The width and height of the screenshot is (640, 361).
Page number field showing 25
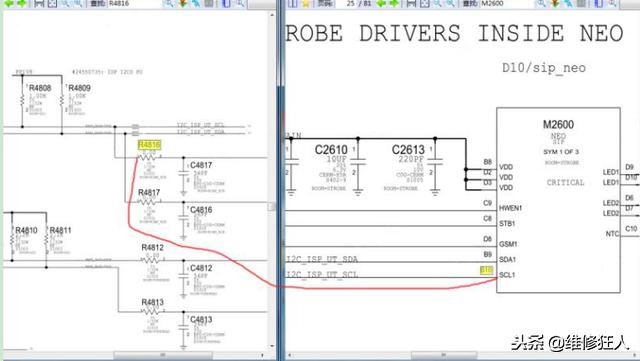[351, 3]
